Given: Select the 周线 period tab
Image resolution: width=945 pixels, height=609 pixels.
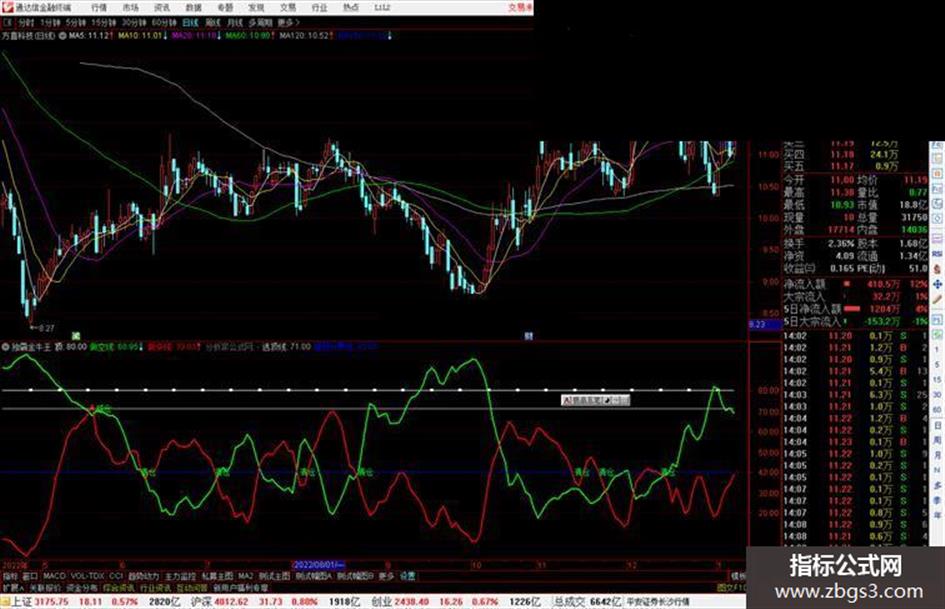Looking at the screenshot, I should click(x=213, y=23).
